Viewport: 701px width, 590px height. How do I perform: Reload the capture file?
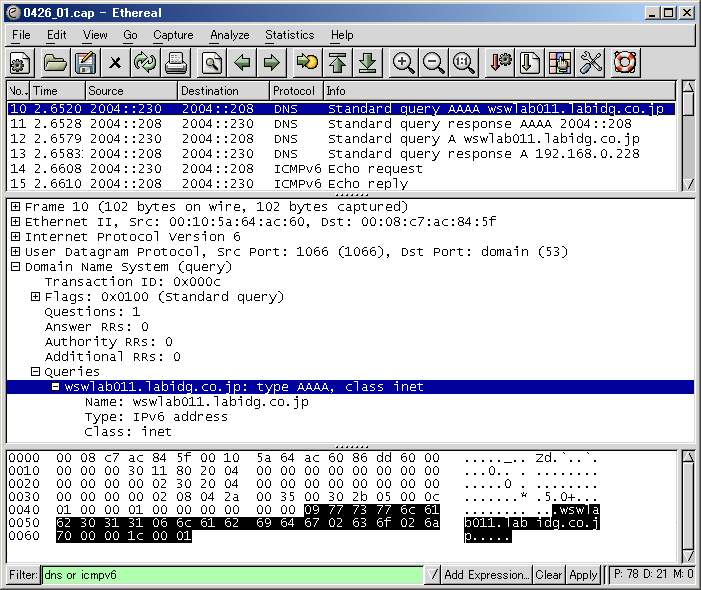point(145,63)
